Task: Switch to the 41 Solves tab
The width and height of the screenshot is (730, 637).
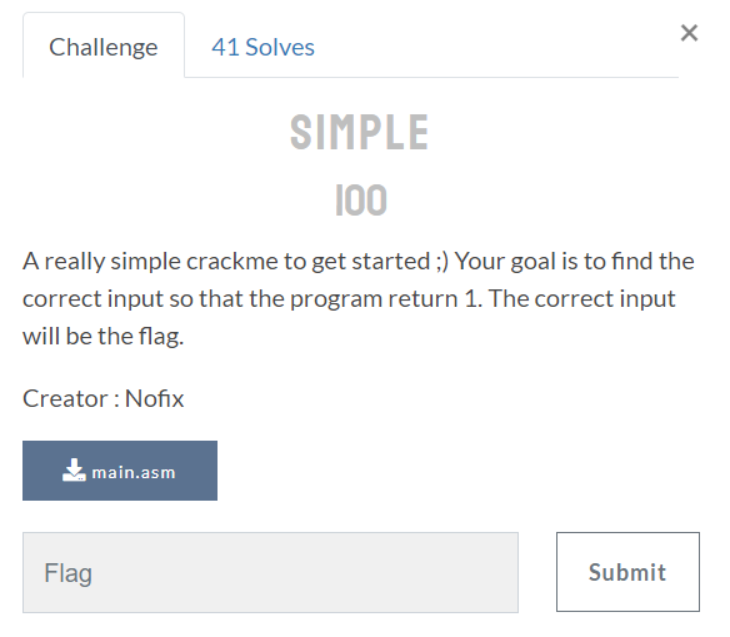Action: click(263, 47)
